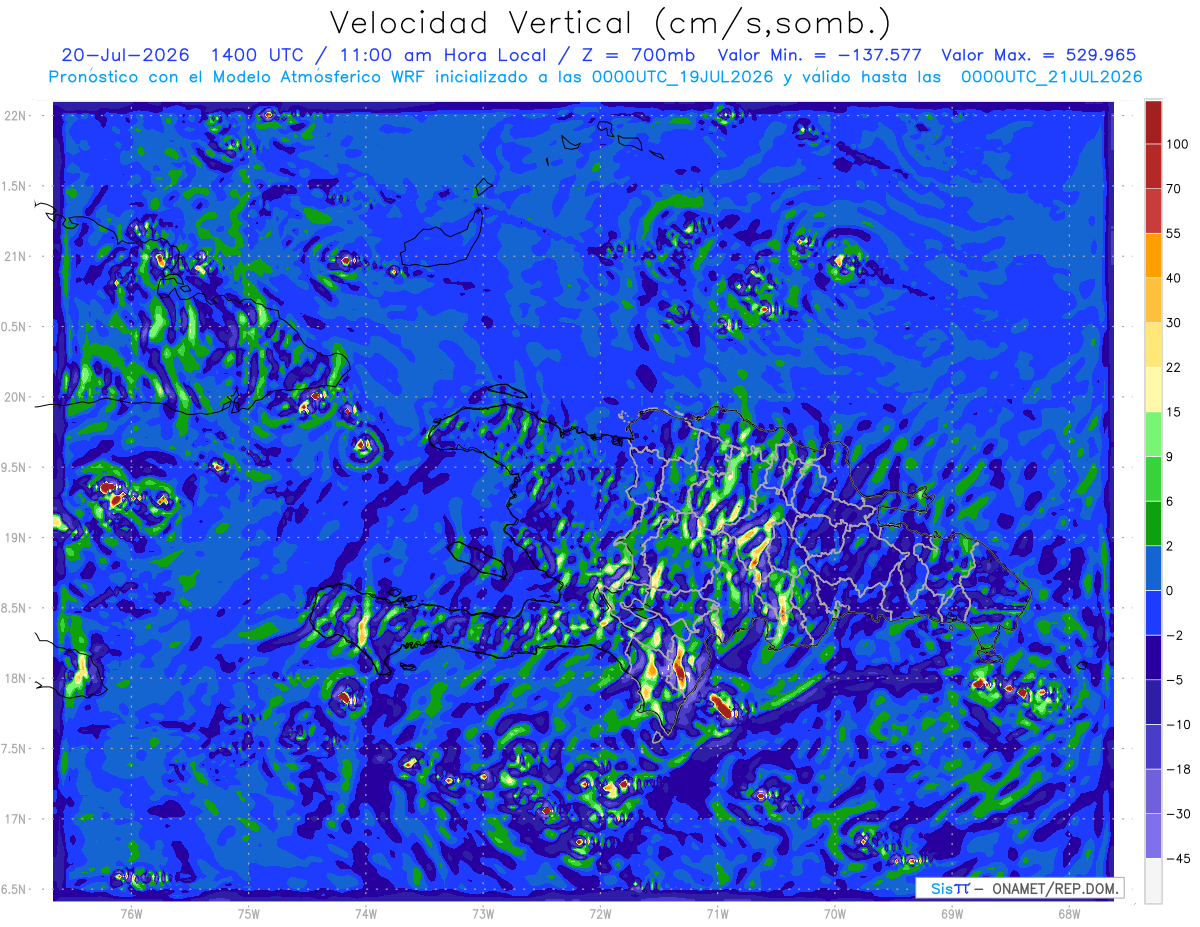This screenshot has width=1200, height=927.
Task: Click the legend value '-18'
Action: [x=1177, y=769]
